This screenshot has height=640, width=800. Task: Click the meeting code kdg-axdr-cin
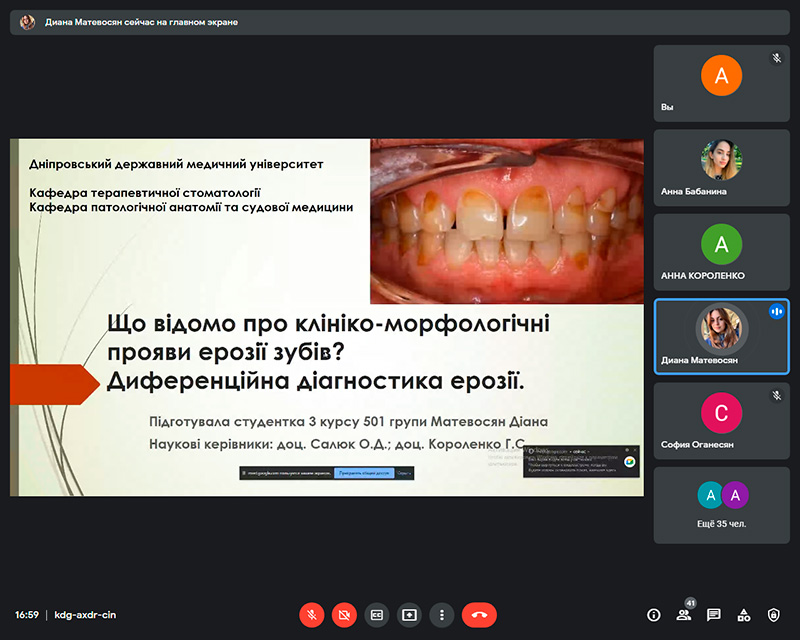click(85, 615)
